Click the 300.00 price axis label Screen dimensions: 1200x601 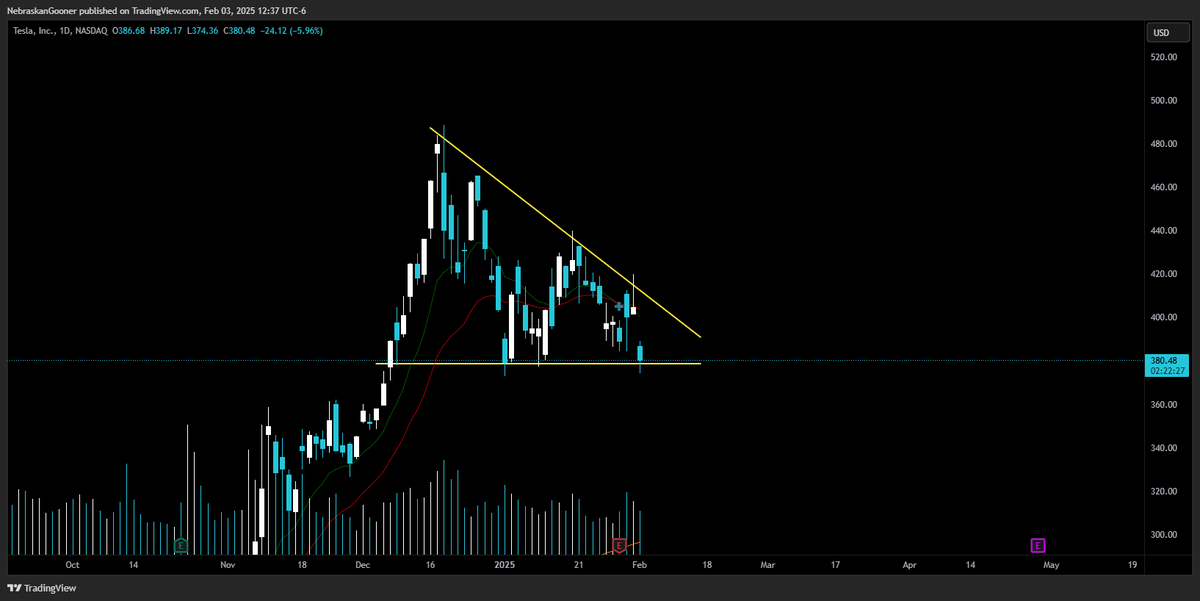coord(1163,535)
